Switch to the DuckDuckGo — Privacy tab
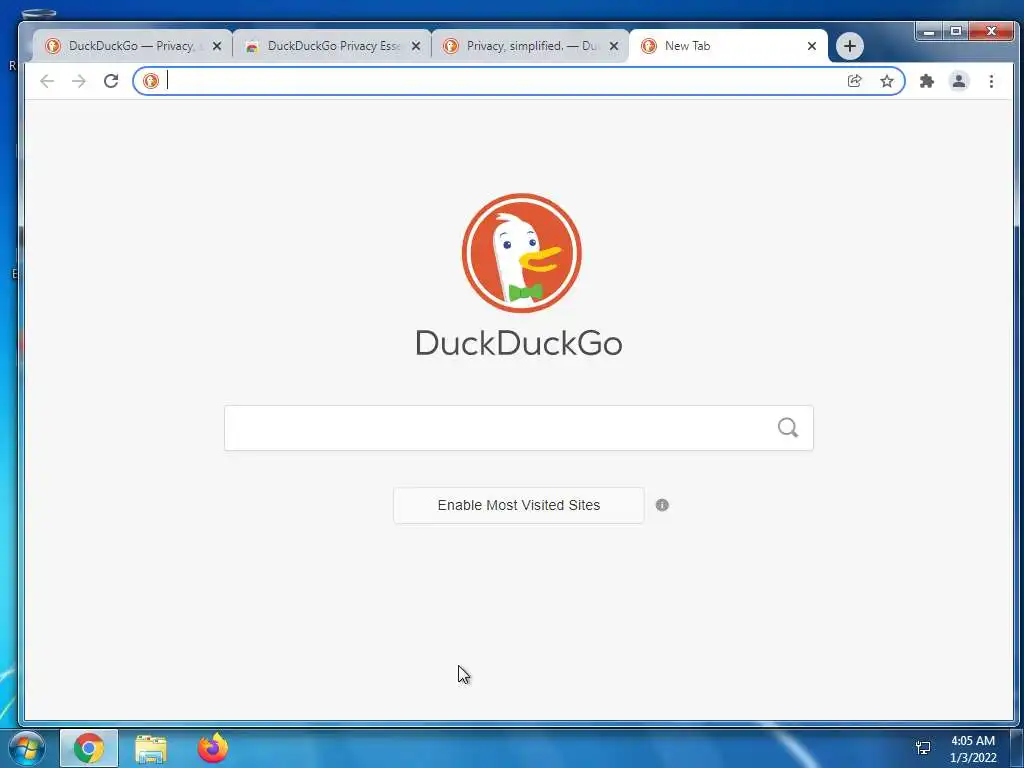This screenshot has width=1024, height=768. 133,46
